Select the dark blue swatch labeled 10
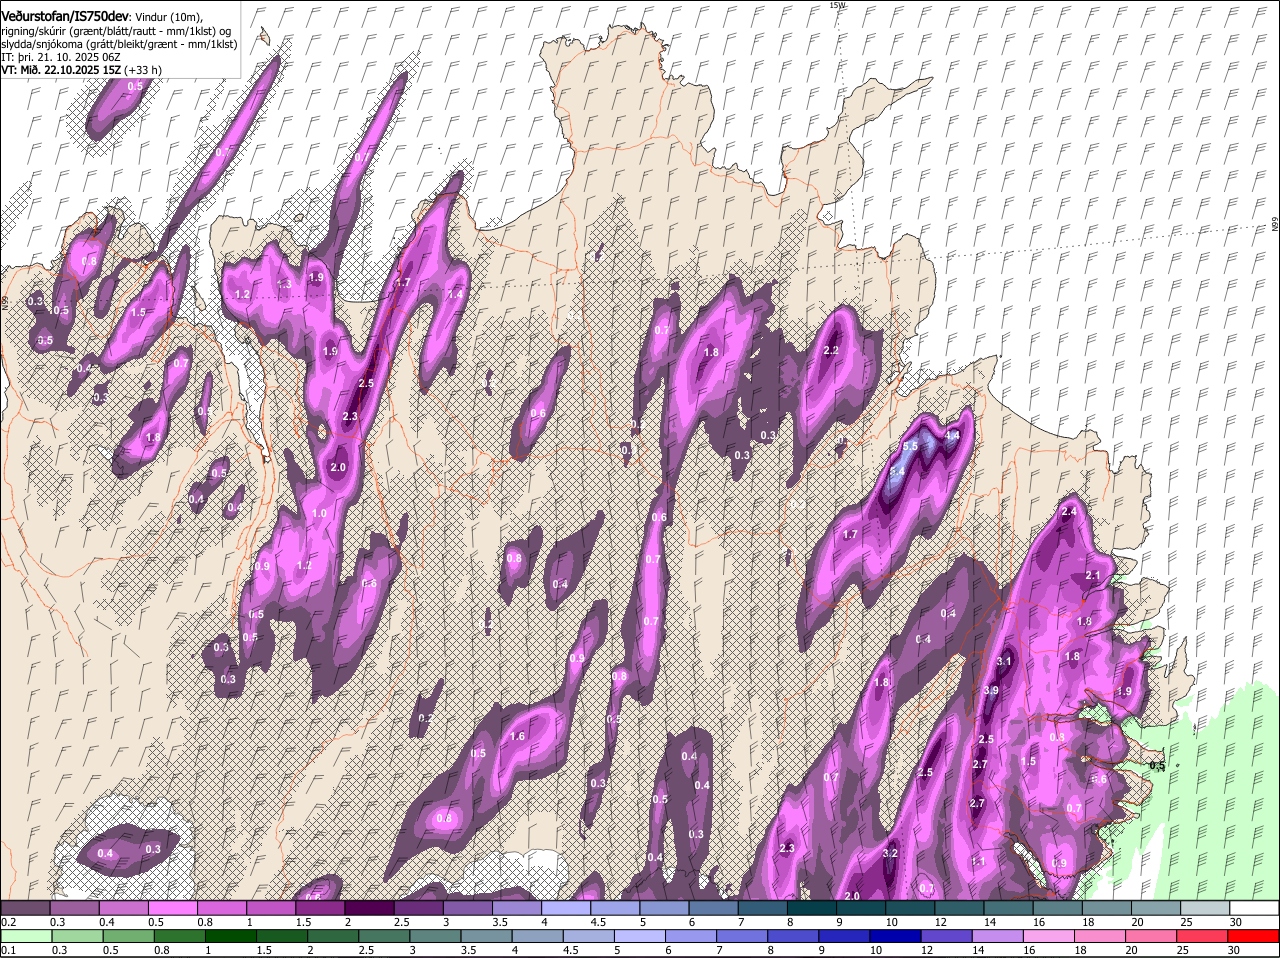1280x958 pixels. [x=894, y=936]
